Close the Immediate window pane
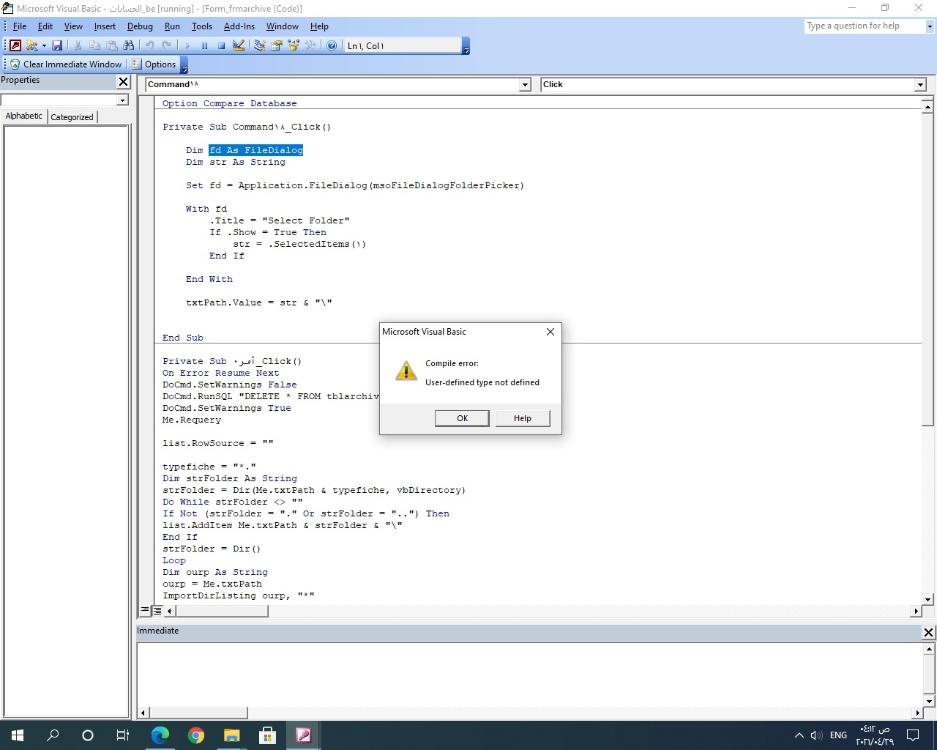The image size is (937, 750). point(928,632)
